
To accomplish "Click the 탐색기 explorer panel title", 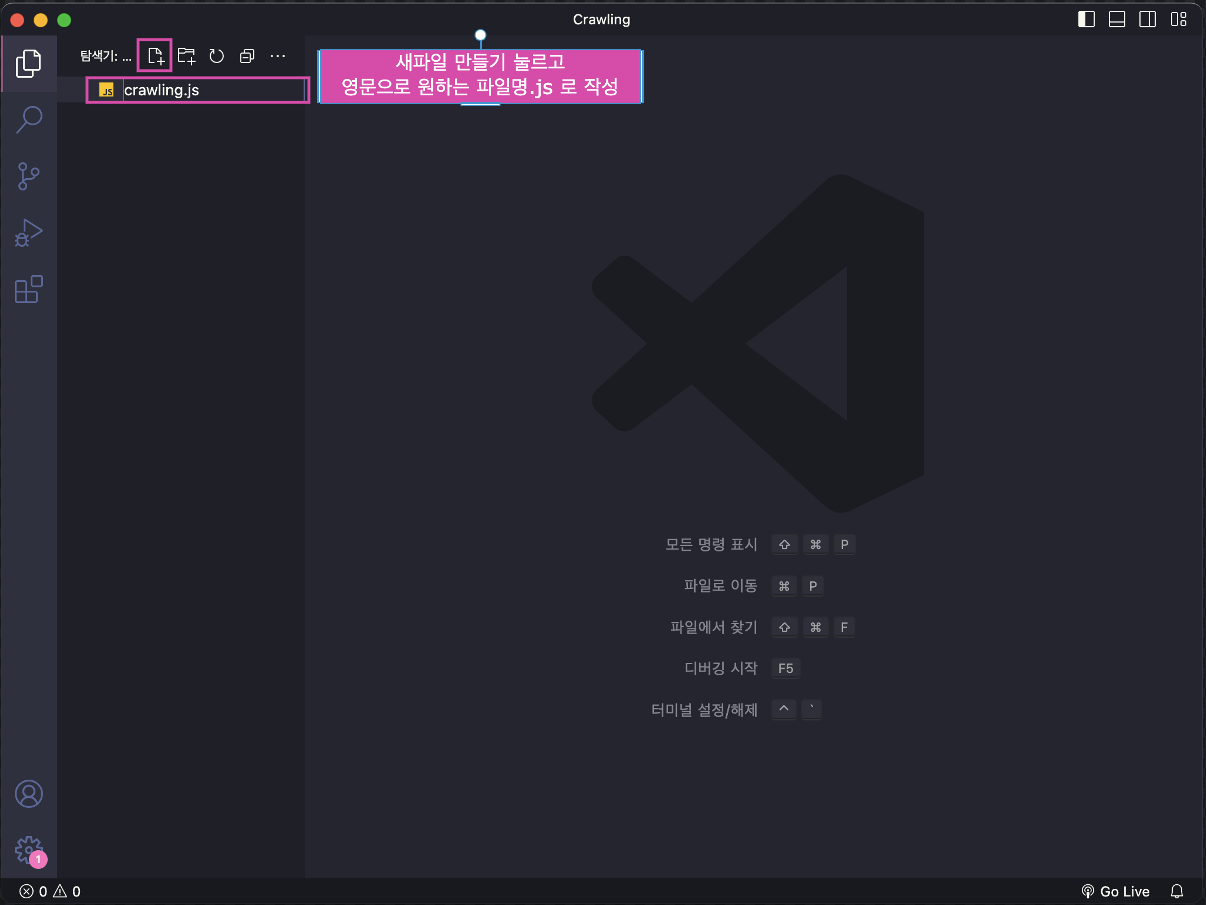I will [105, 56].
